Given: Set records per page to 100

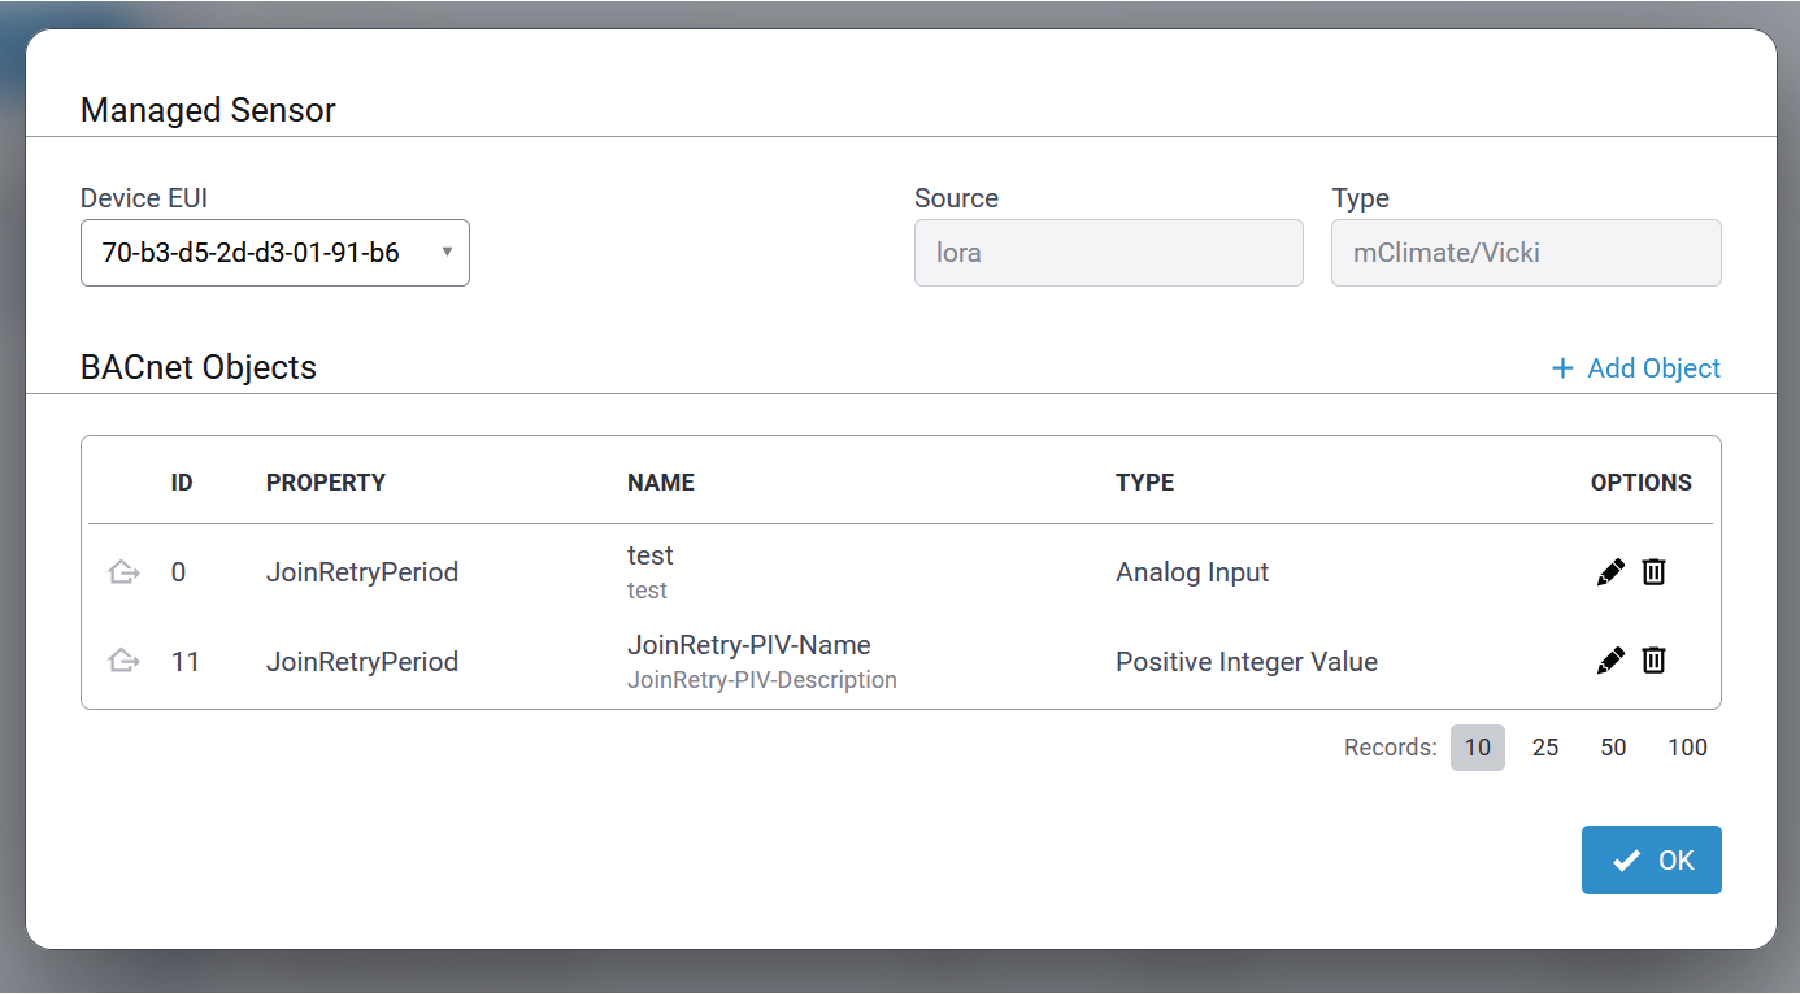Looking at the screenshot, I should coord(1687,748).
